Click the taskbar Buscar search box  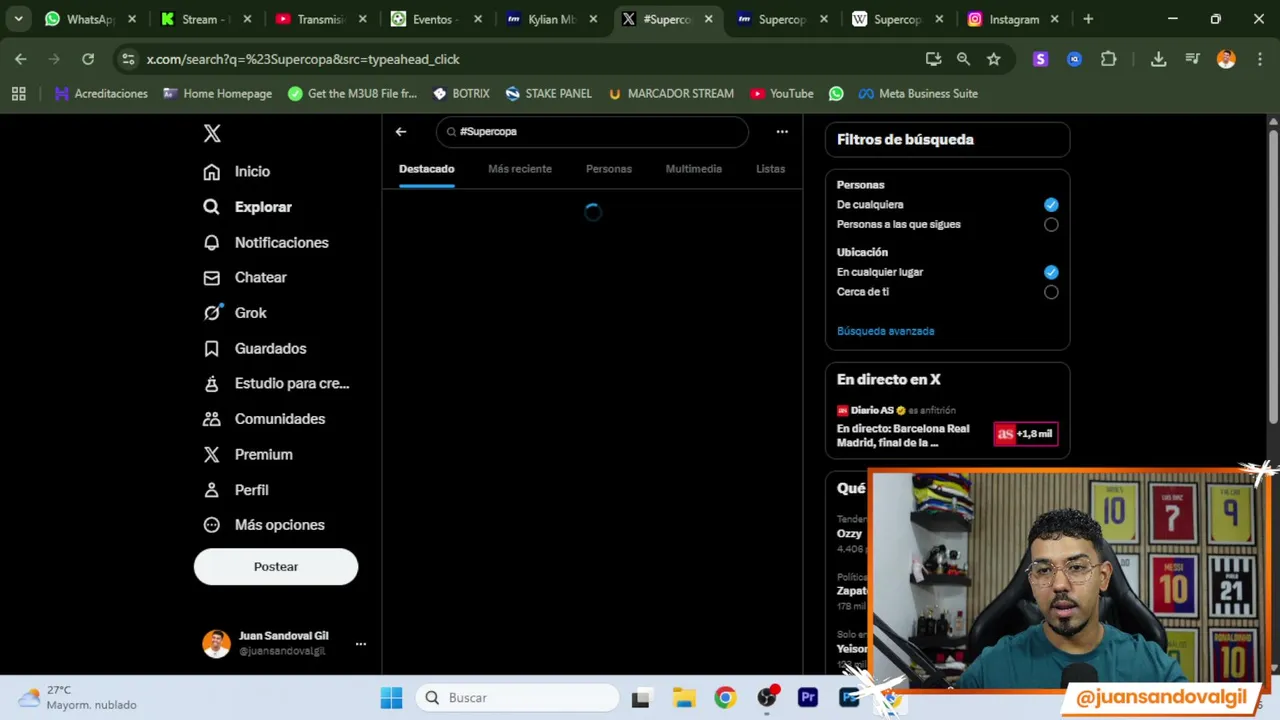pyautogui.click(x=517, y=697)
